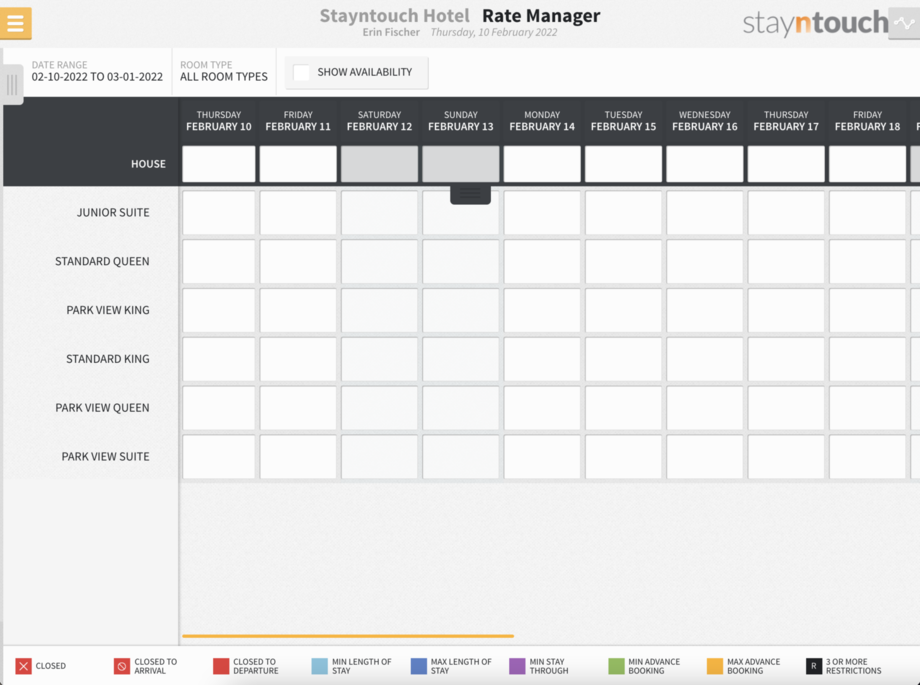The width and height of the screenshot is (920, 685).
Task: Click the orange Max Advance Booking swatch
Action: click(715, 666)
